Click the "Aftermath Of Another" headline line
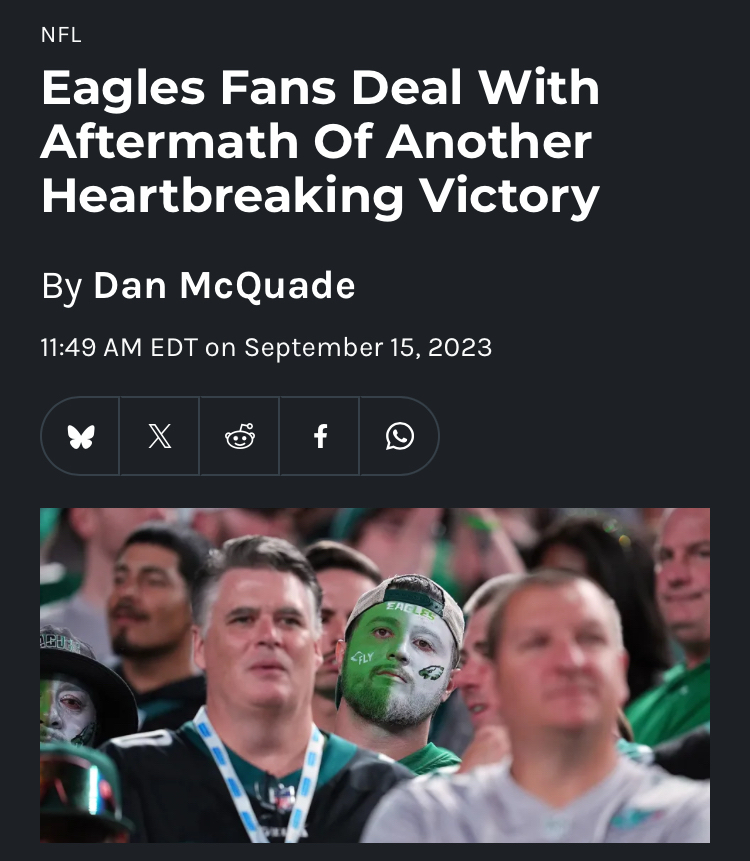The height and width of the screenshot is (861, 750). pyautogui.click(x=317, y=141)
